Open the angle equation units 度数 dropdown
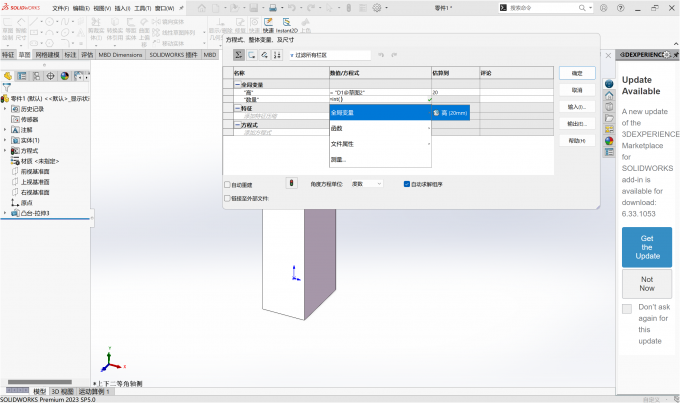 tap(366, 184)
